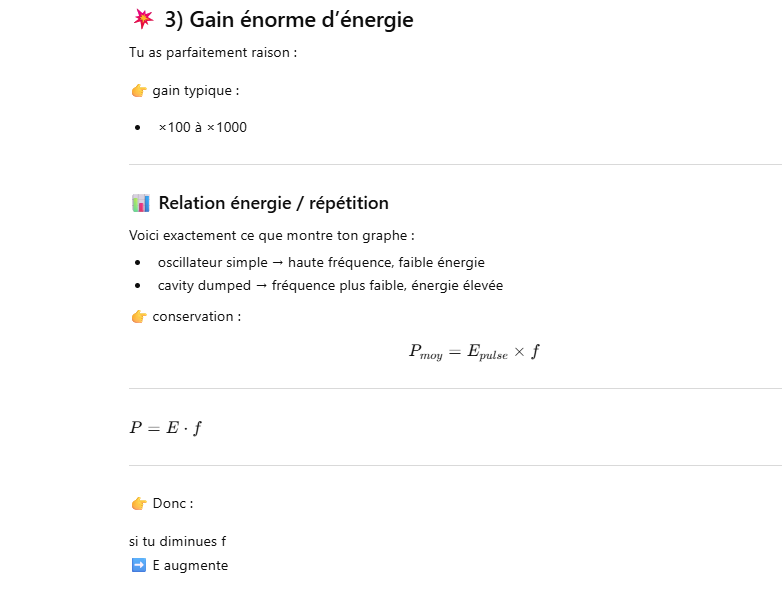Click the "Relation énergie / répétition" heading

point(273,203)
